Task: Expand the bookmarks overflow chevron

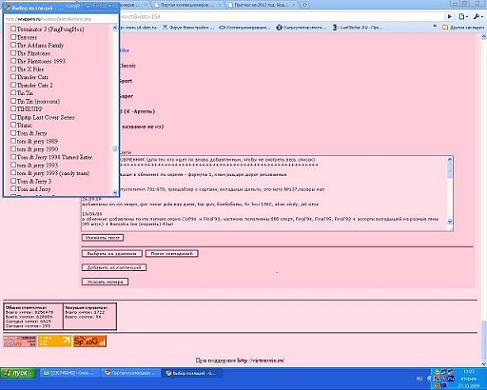Action: pyautogui.click(x=435, y=27)
